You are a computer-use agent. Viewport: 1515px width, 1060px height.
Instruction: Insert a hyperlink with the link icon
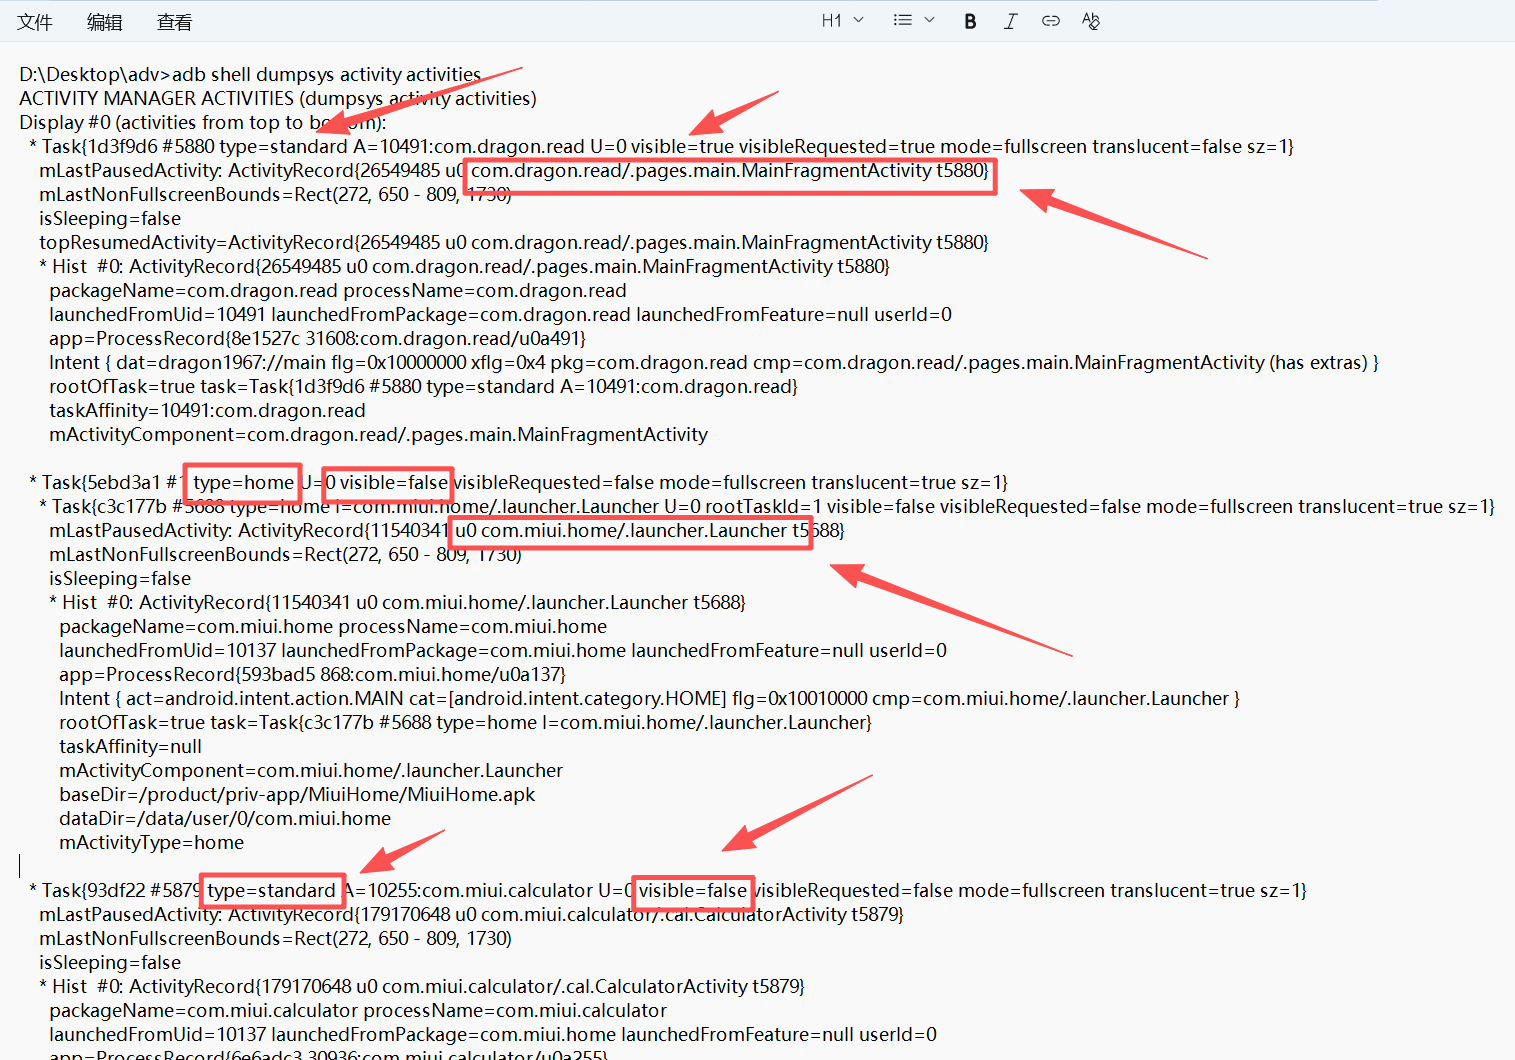[x=1050, y=21]
